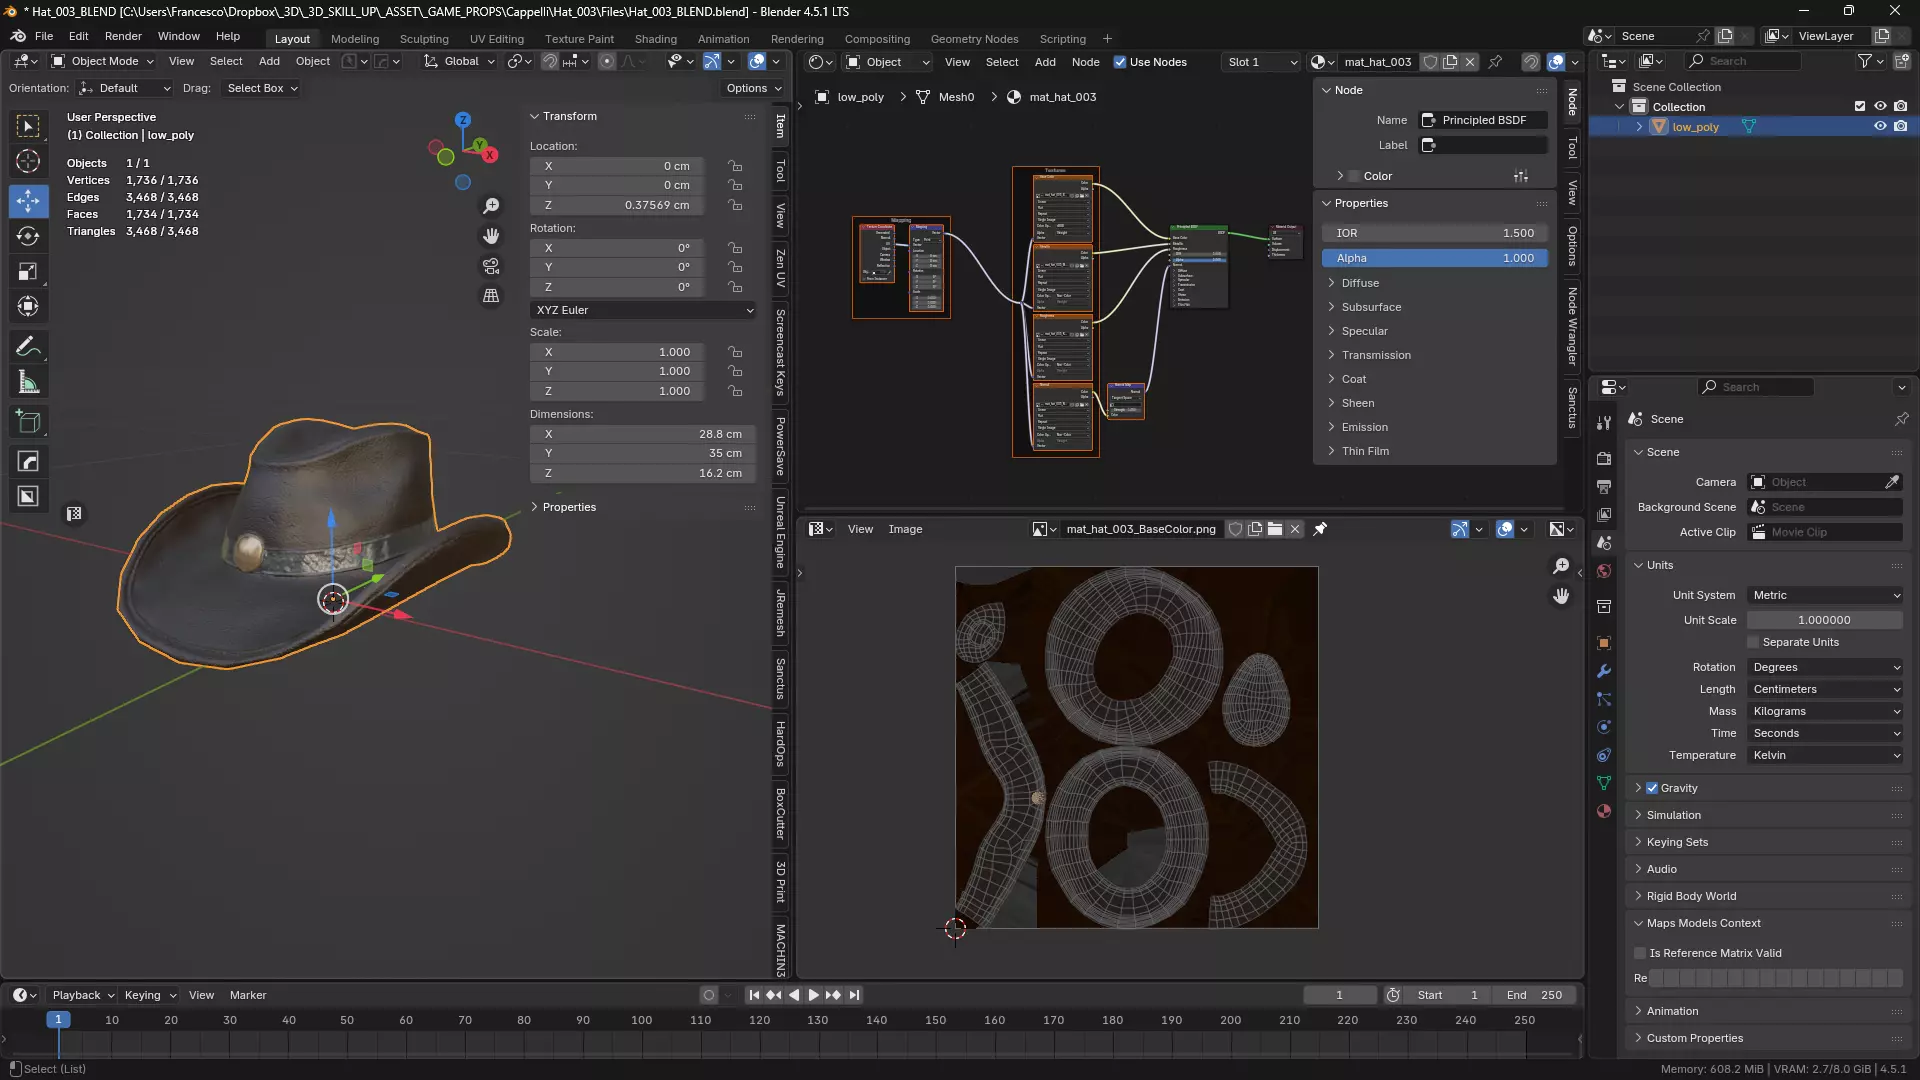Expand the Subsurface section in node properties
1920x1080 pixels.
point(1371,307)
